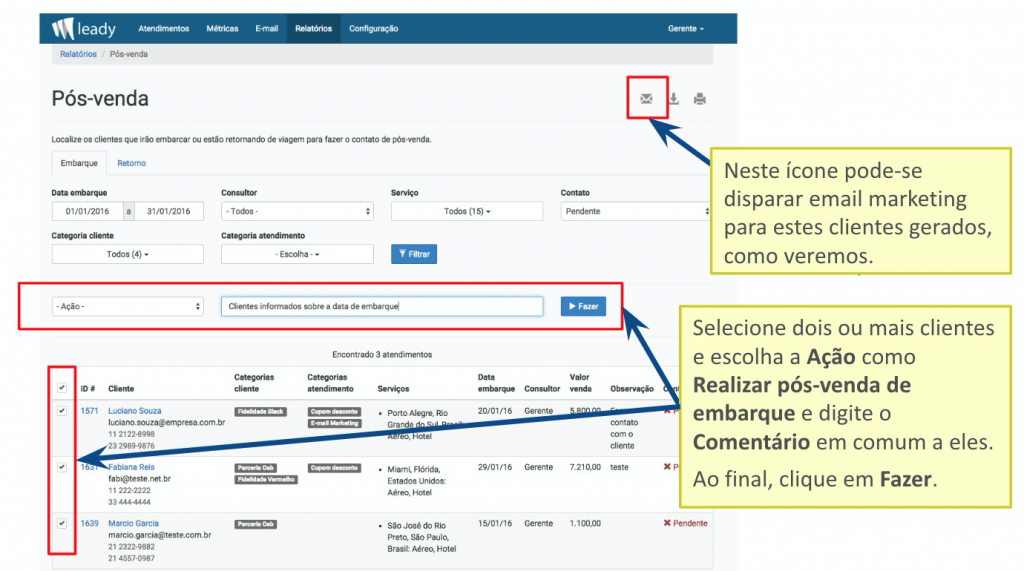Click the print report icon
This screenshot has width=1024, height=571.
click(699, 99)
